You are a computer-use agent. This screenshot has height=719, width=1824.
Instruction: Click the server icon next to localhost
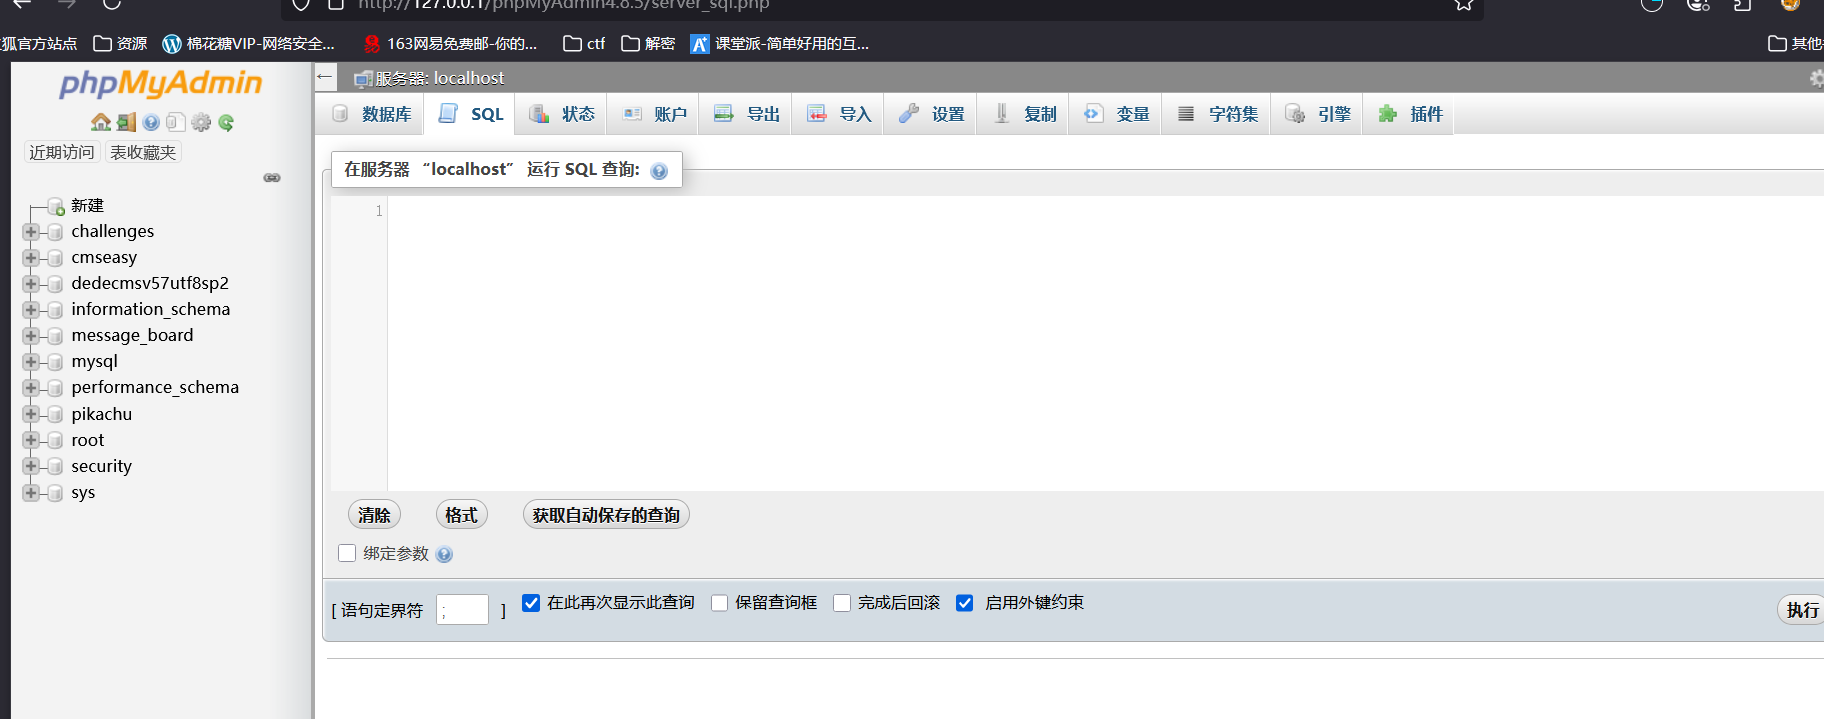tap(363, 78)
